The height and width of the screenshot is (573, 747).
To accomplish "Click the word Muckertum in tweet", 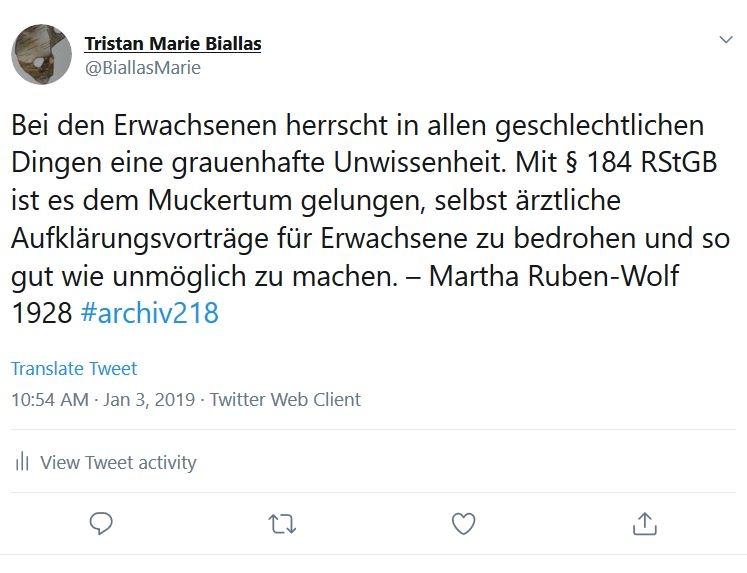I will [x=220, y=201].
